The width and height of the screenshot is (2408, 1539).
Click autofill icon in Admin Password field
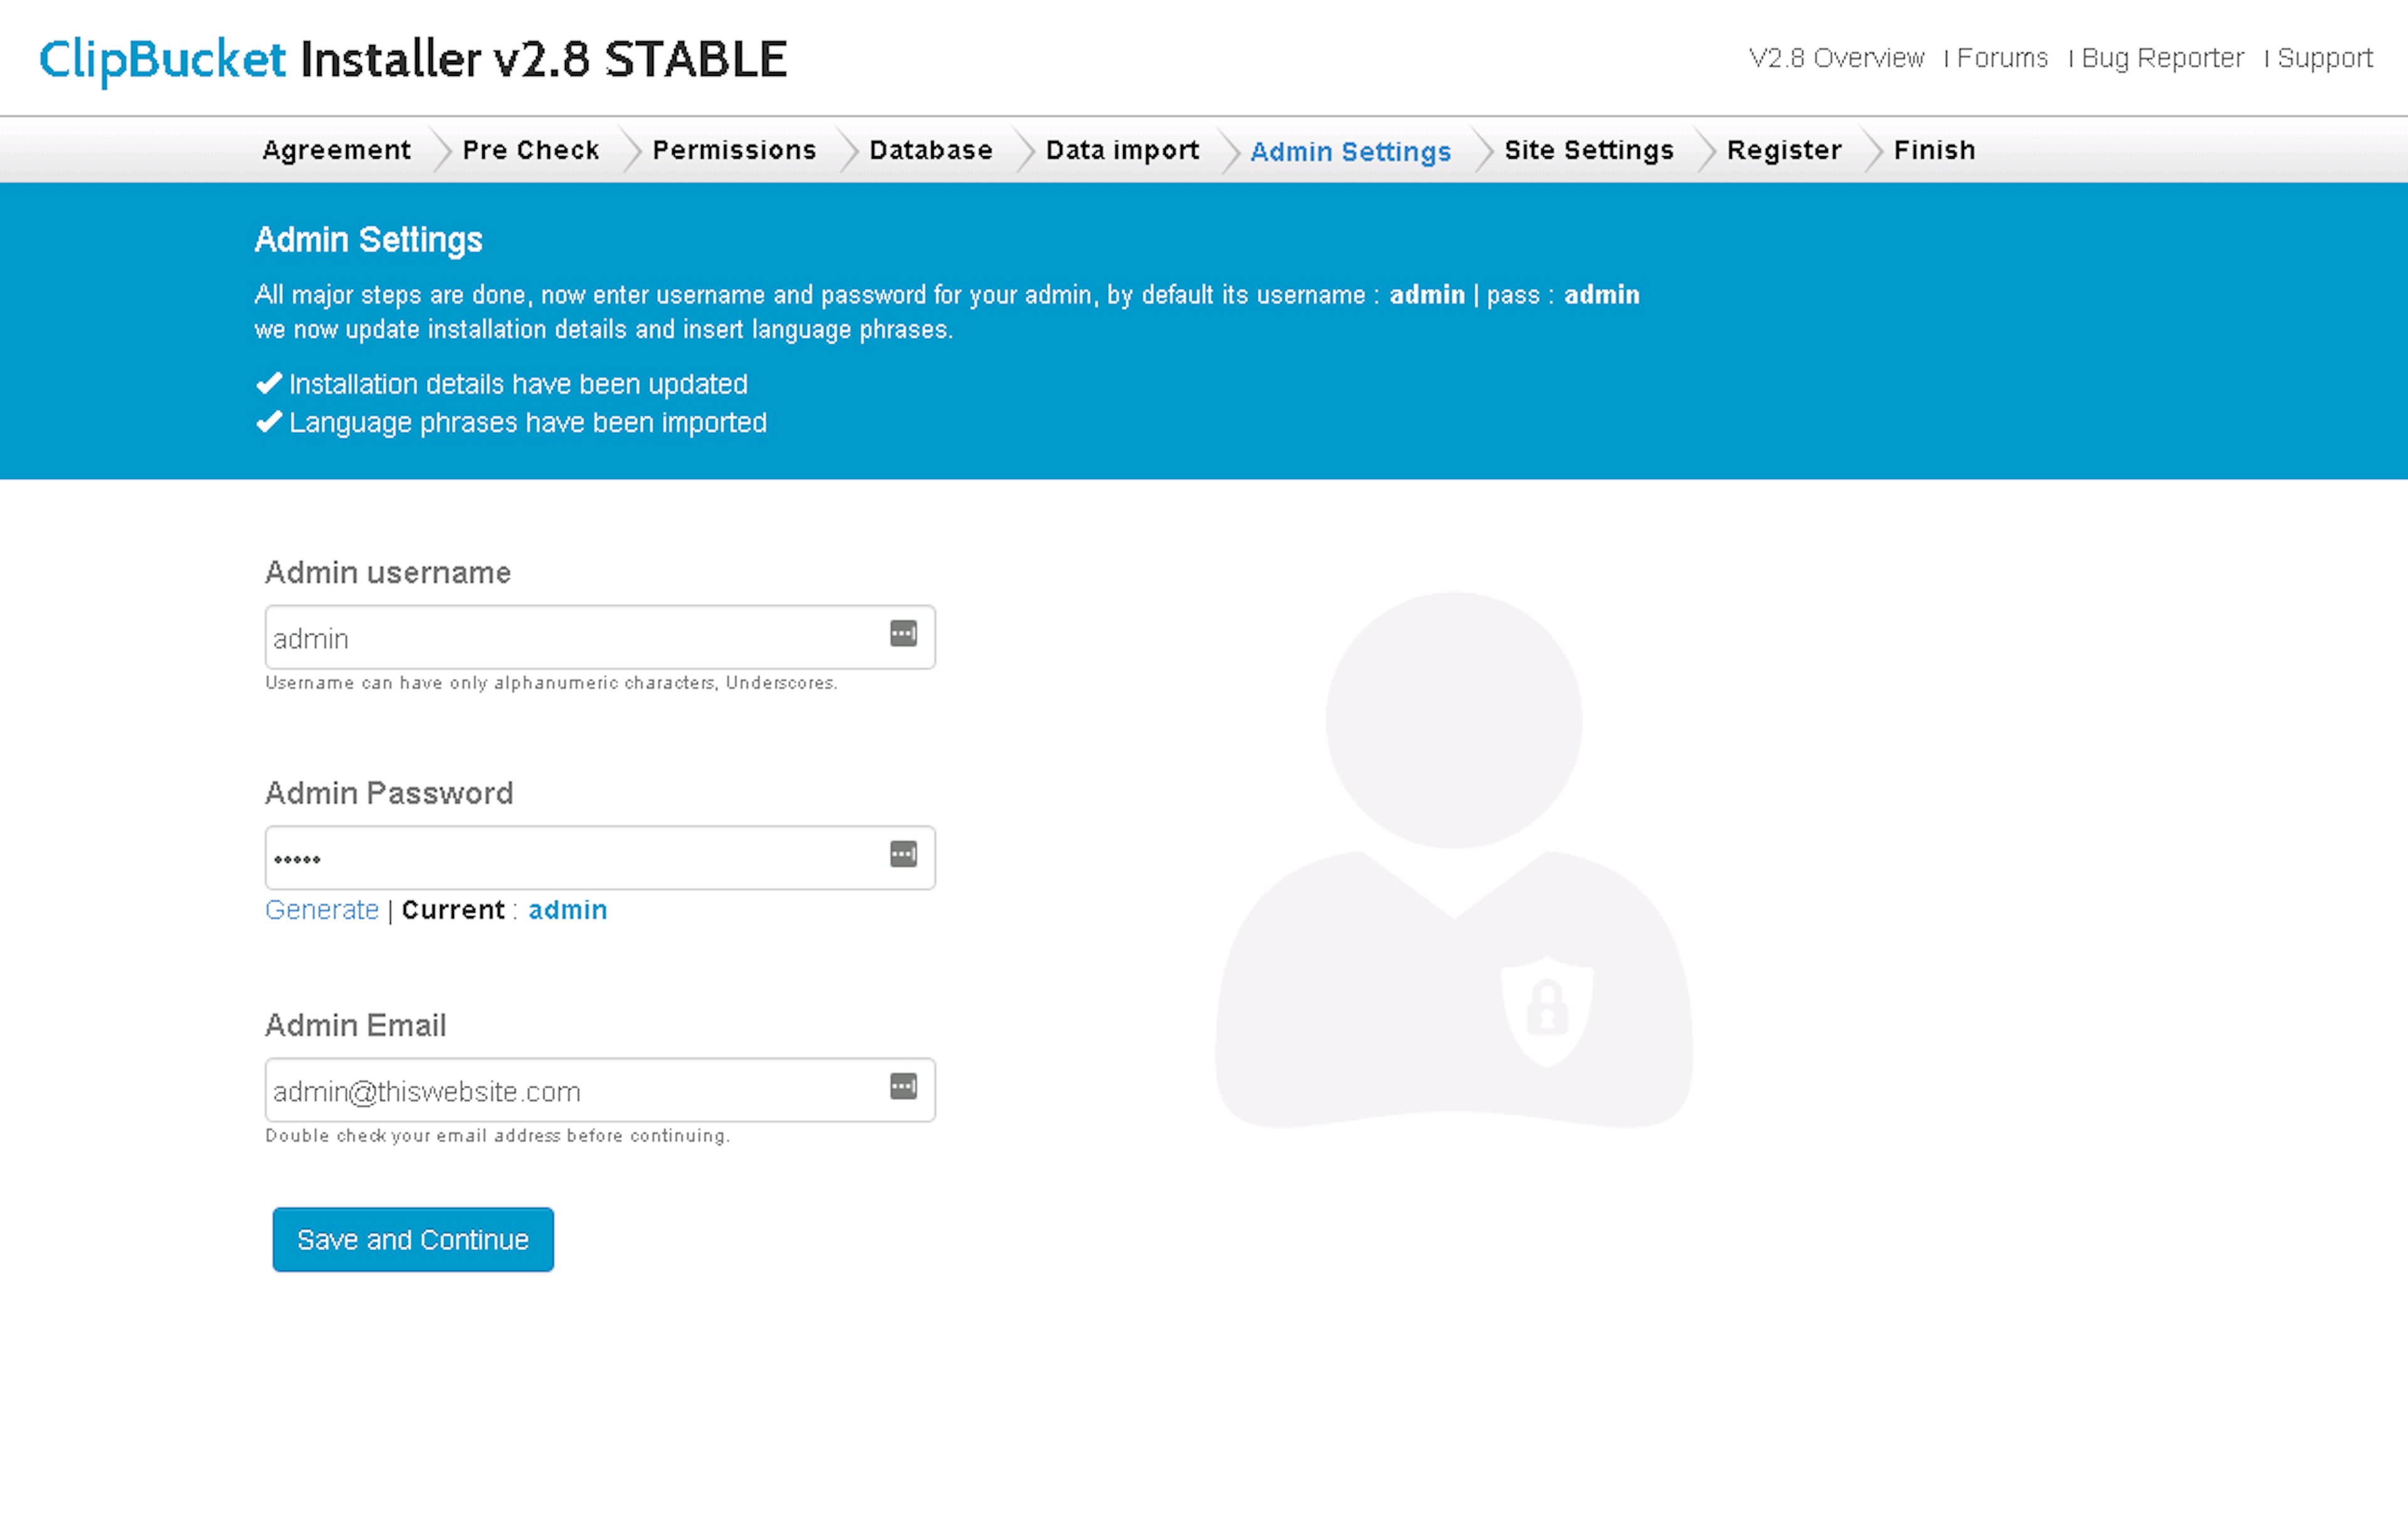point(903,855)
